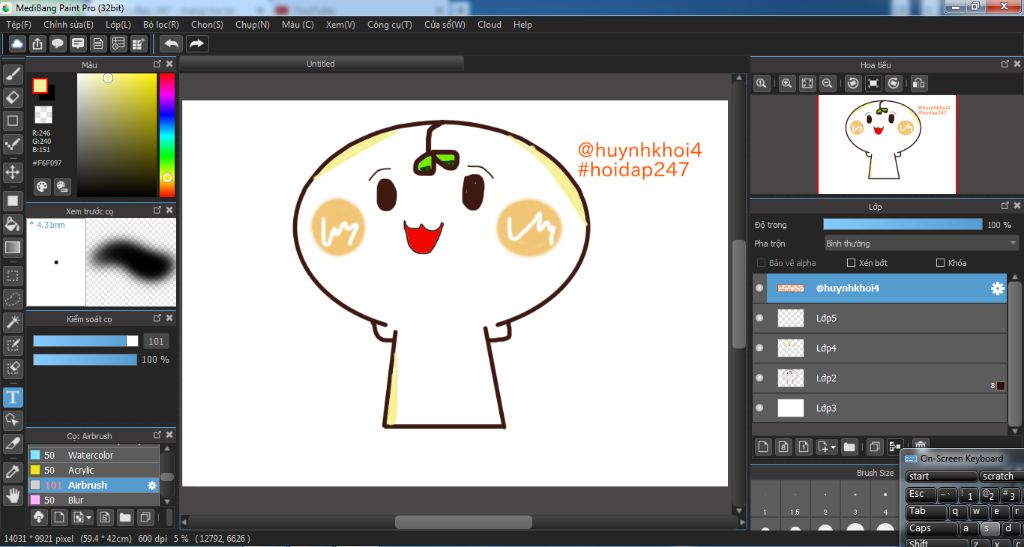Click brush list scroll-up arrow
Image resolution: width=1024 pixels, height=547 pixels.
coord(167,449)
